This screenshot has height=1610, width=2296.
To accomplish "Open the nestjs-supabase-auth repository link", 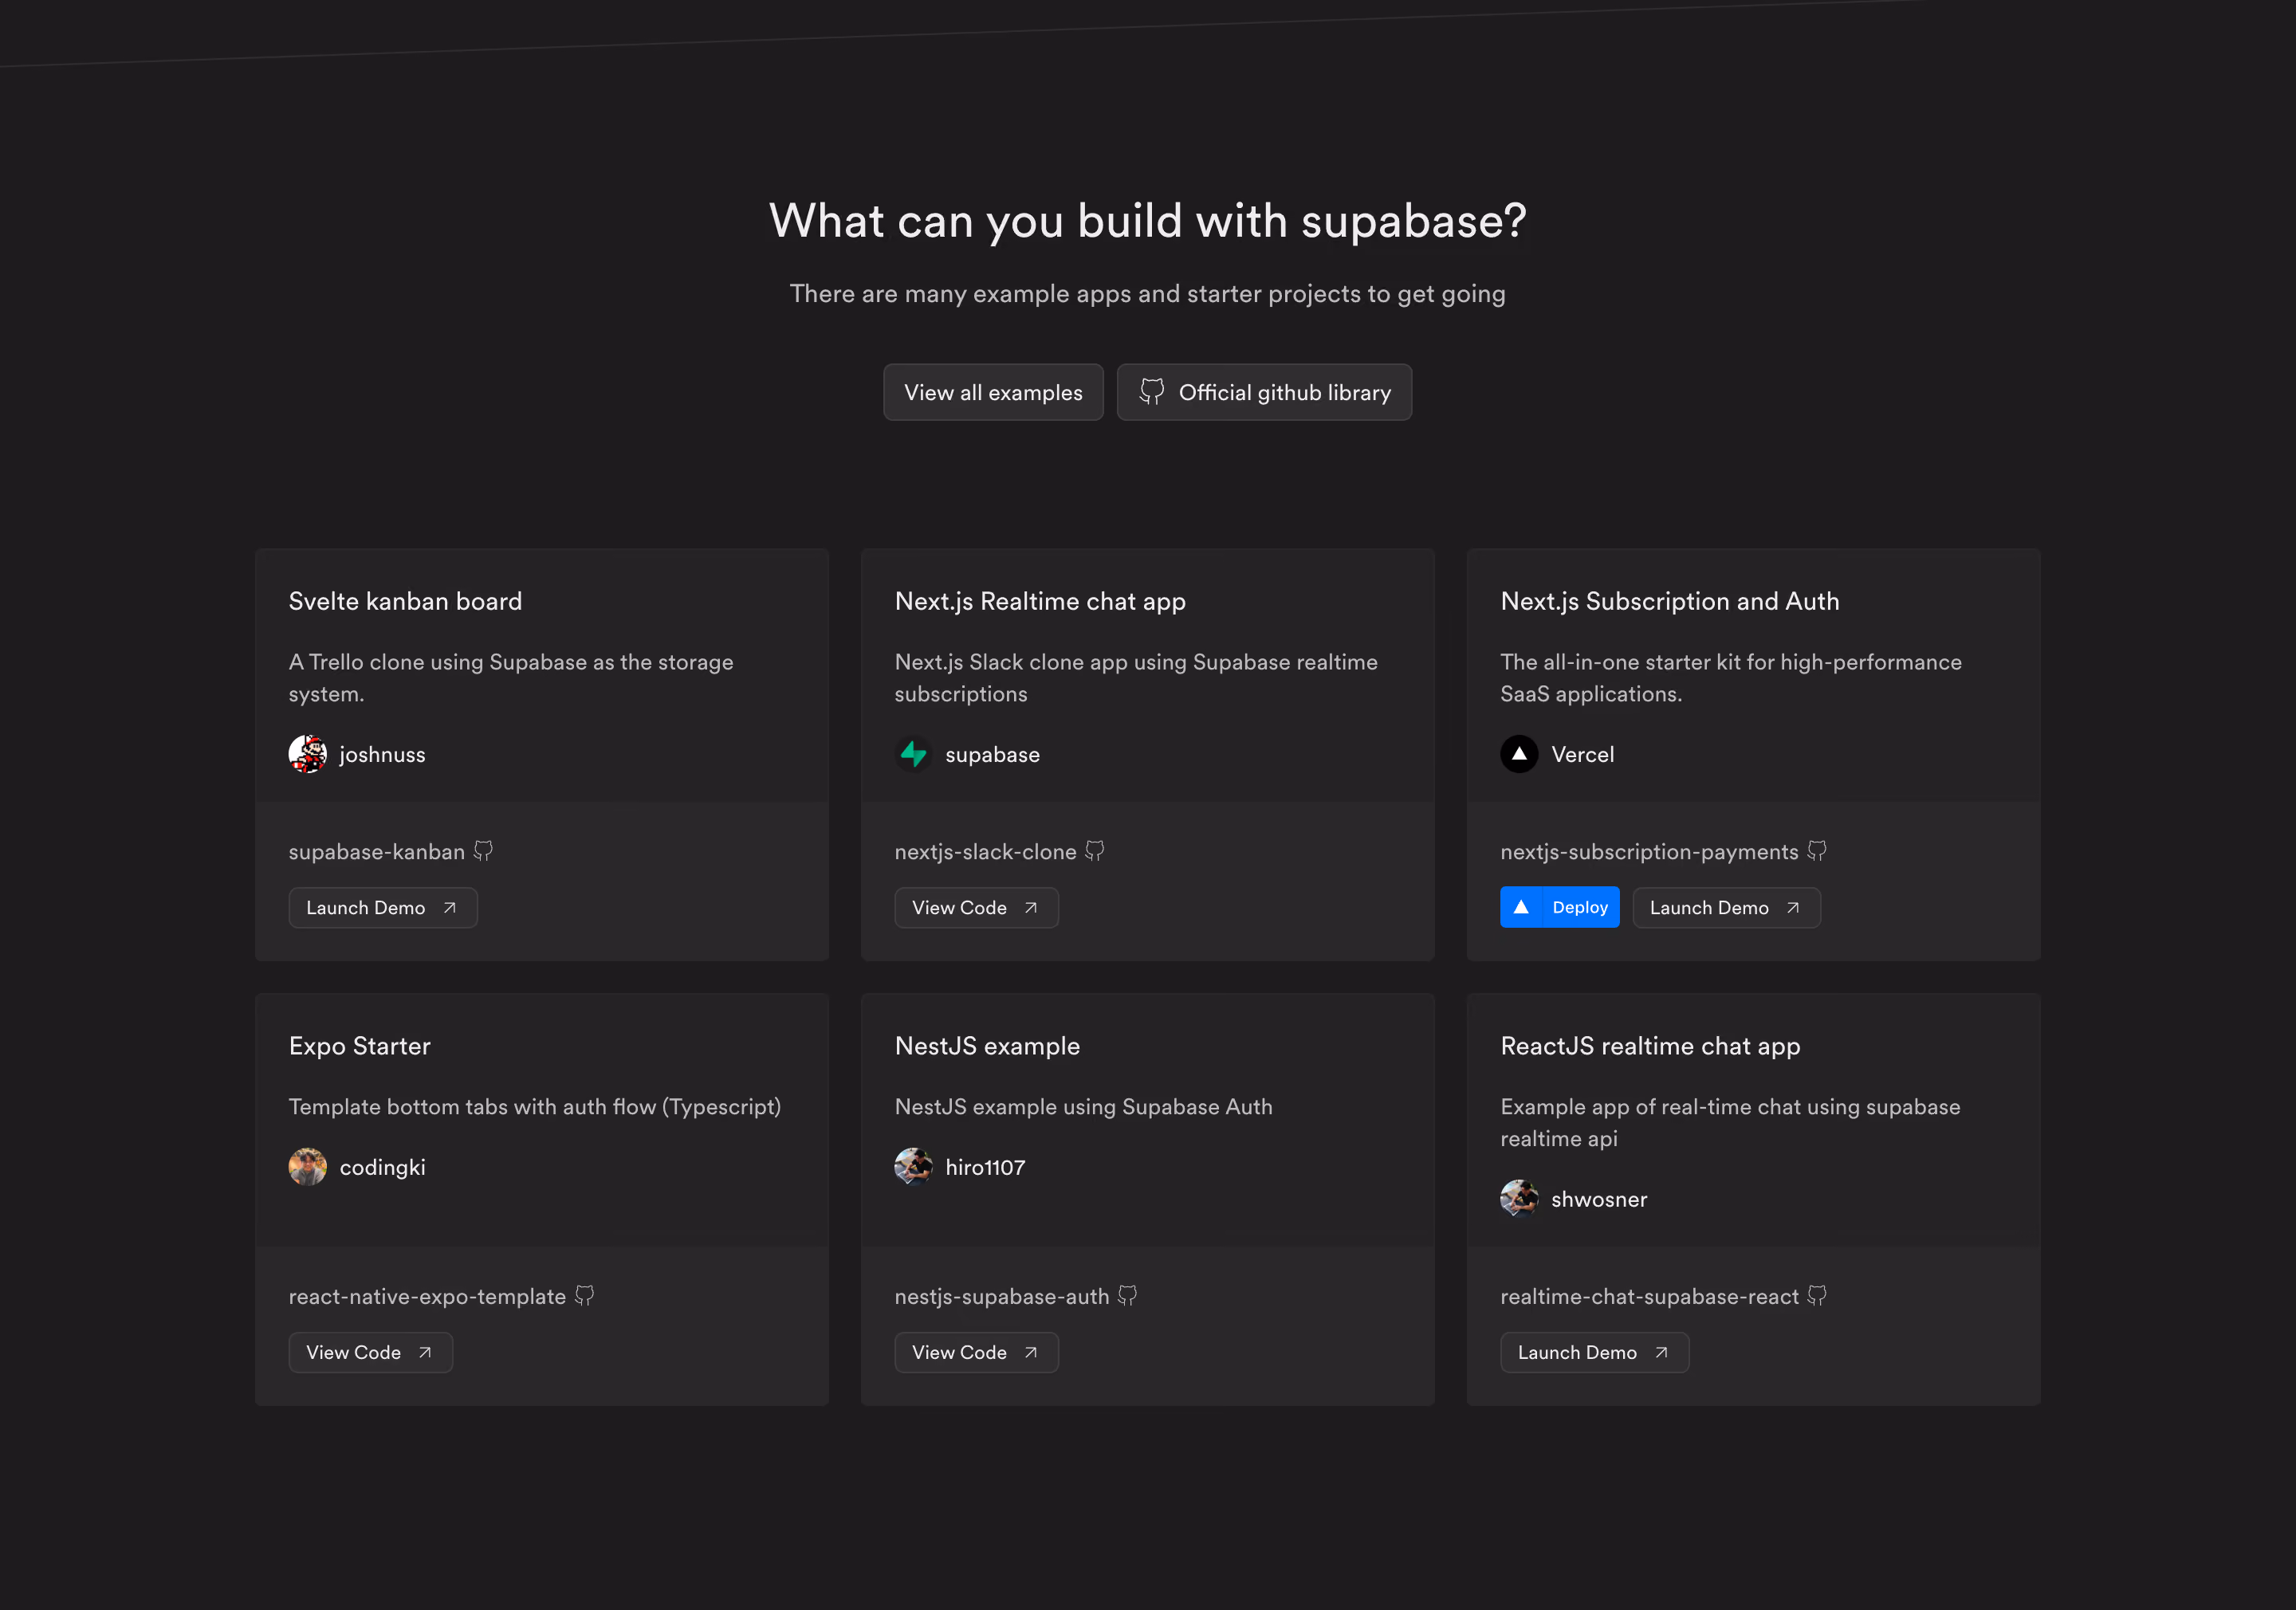I will (1002, 1297).
